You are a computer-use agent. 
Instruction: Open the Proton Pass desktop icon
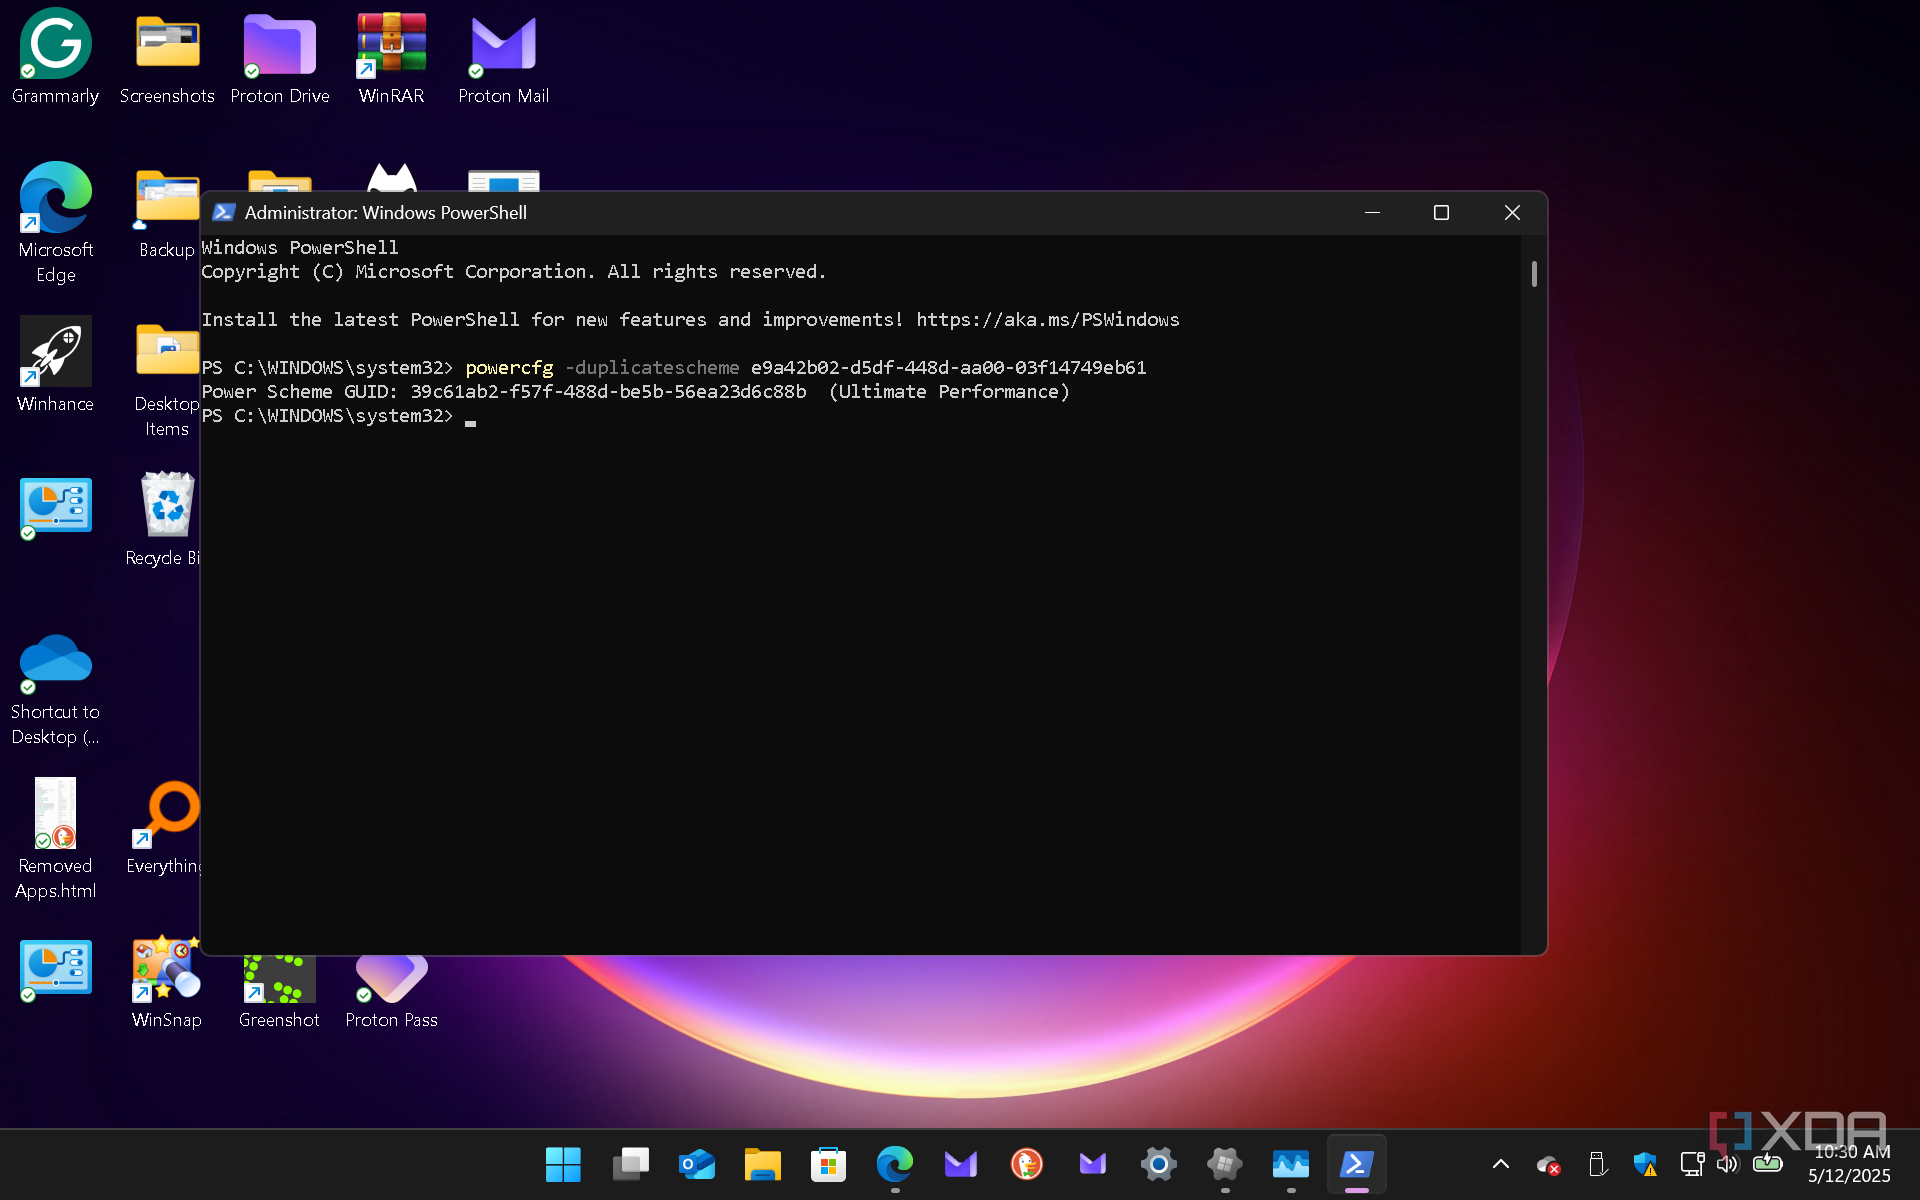click(391, 978)
